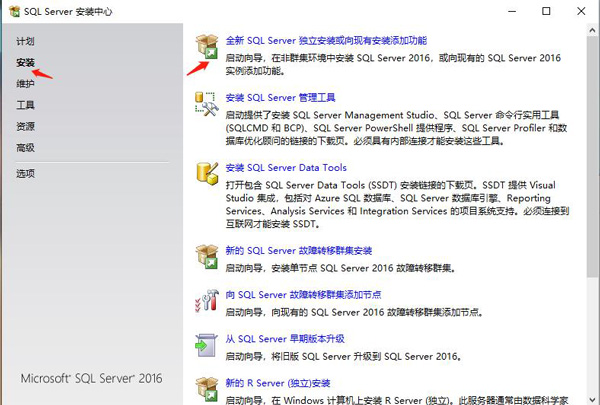Select 工具 in the left sidebar
600x405 pixels.
coord(25,105)
